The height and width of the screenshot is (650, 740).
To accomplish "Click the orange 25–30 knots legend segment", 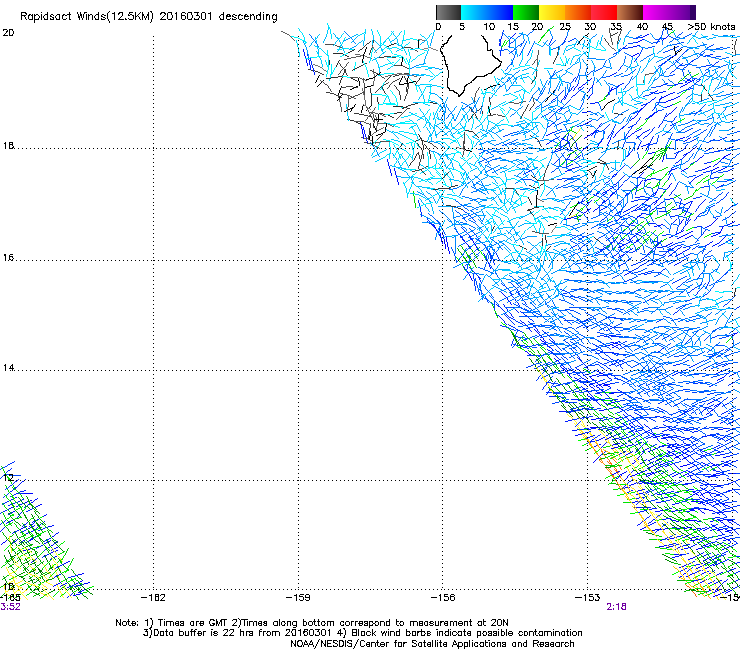I will (578, 12).
